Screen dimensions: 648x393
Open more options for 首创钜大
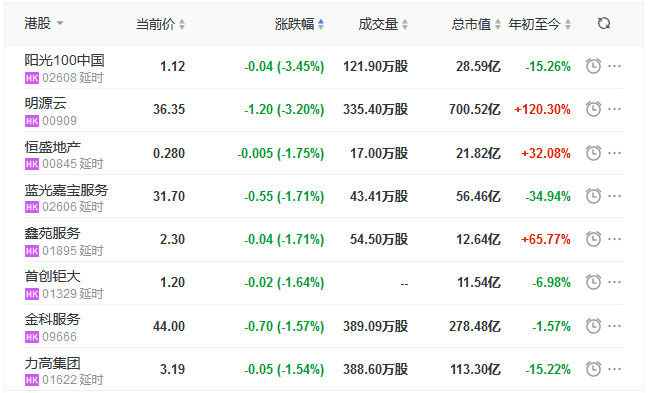coord(615,282)
